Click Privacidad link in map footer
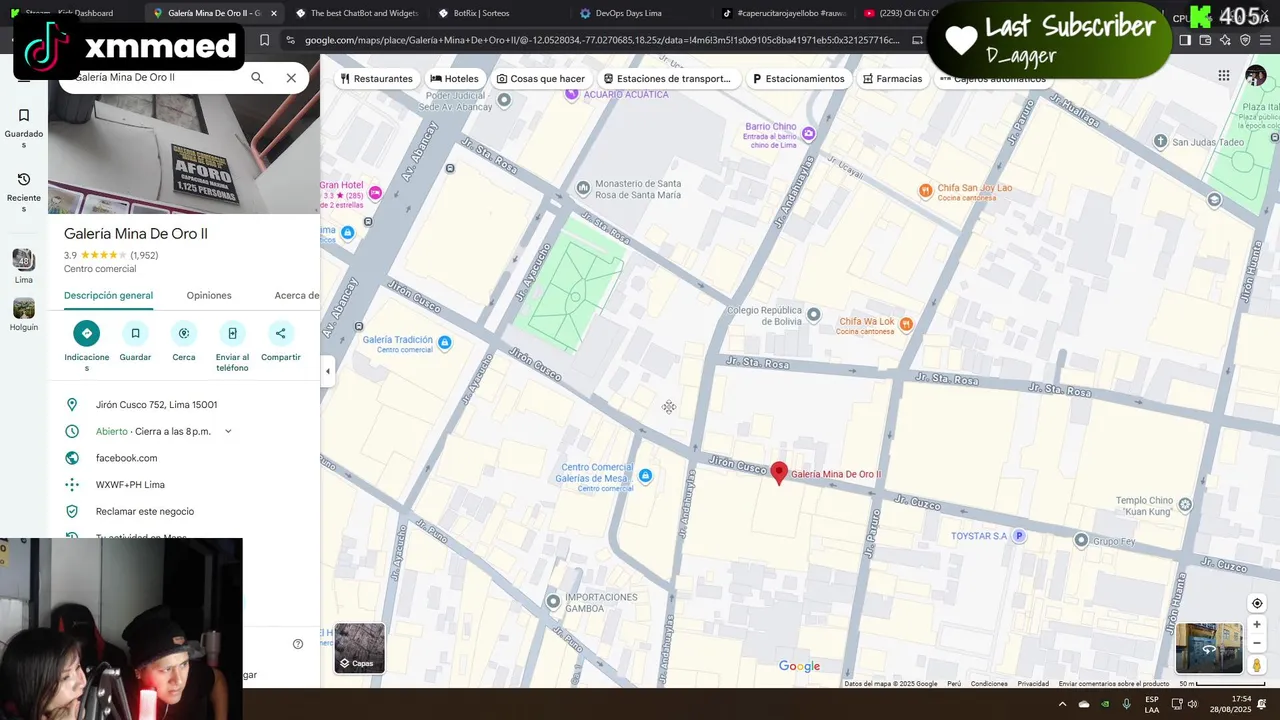Screen dimensions: 1280x720 [1033, 684]
